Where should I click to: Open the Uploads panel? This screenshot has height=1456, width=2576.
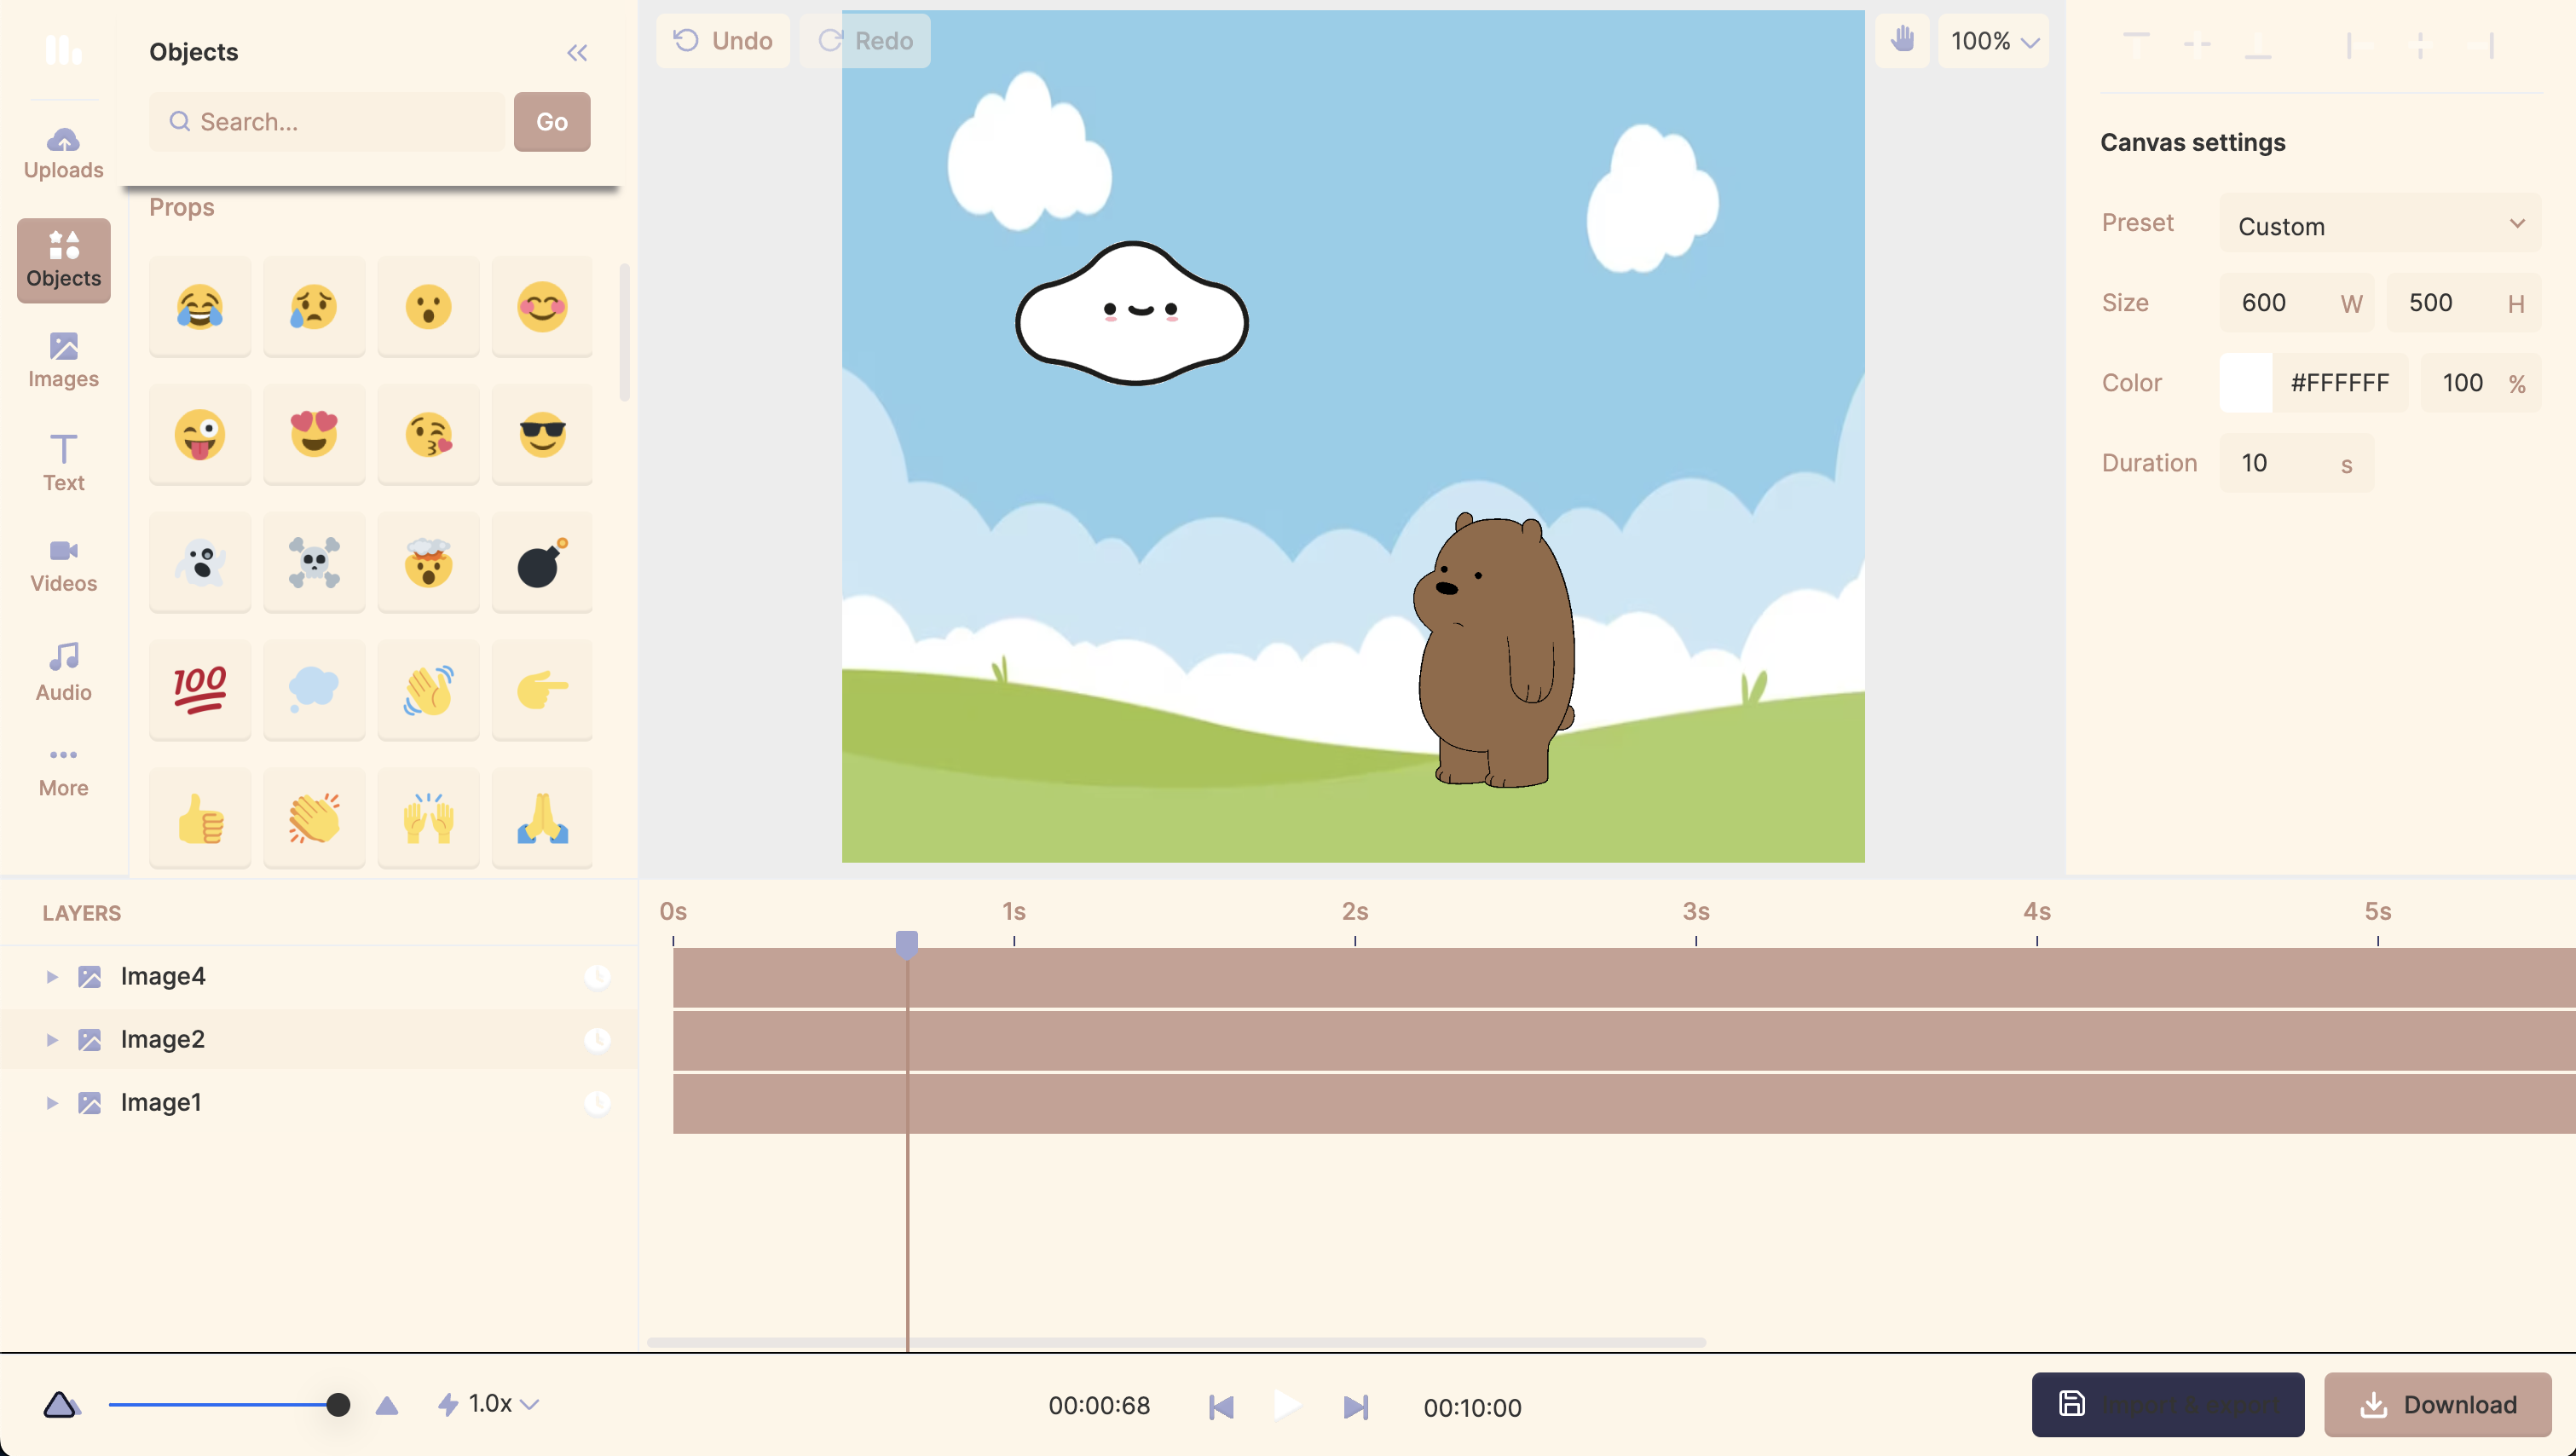click(x=63, y=153)
